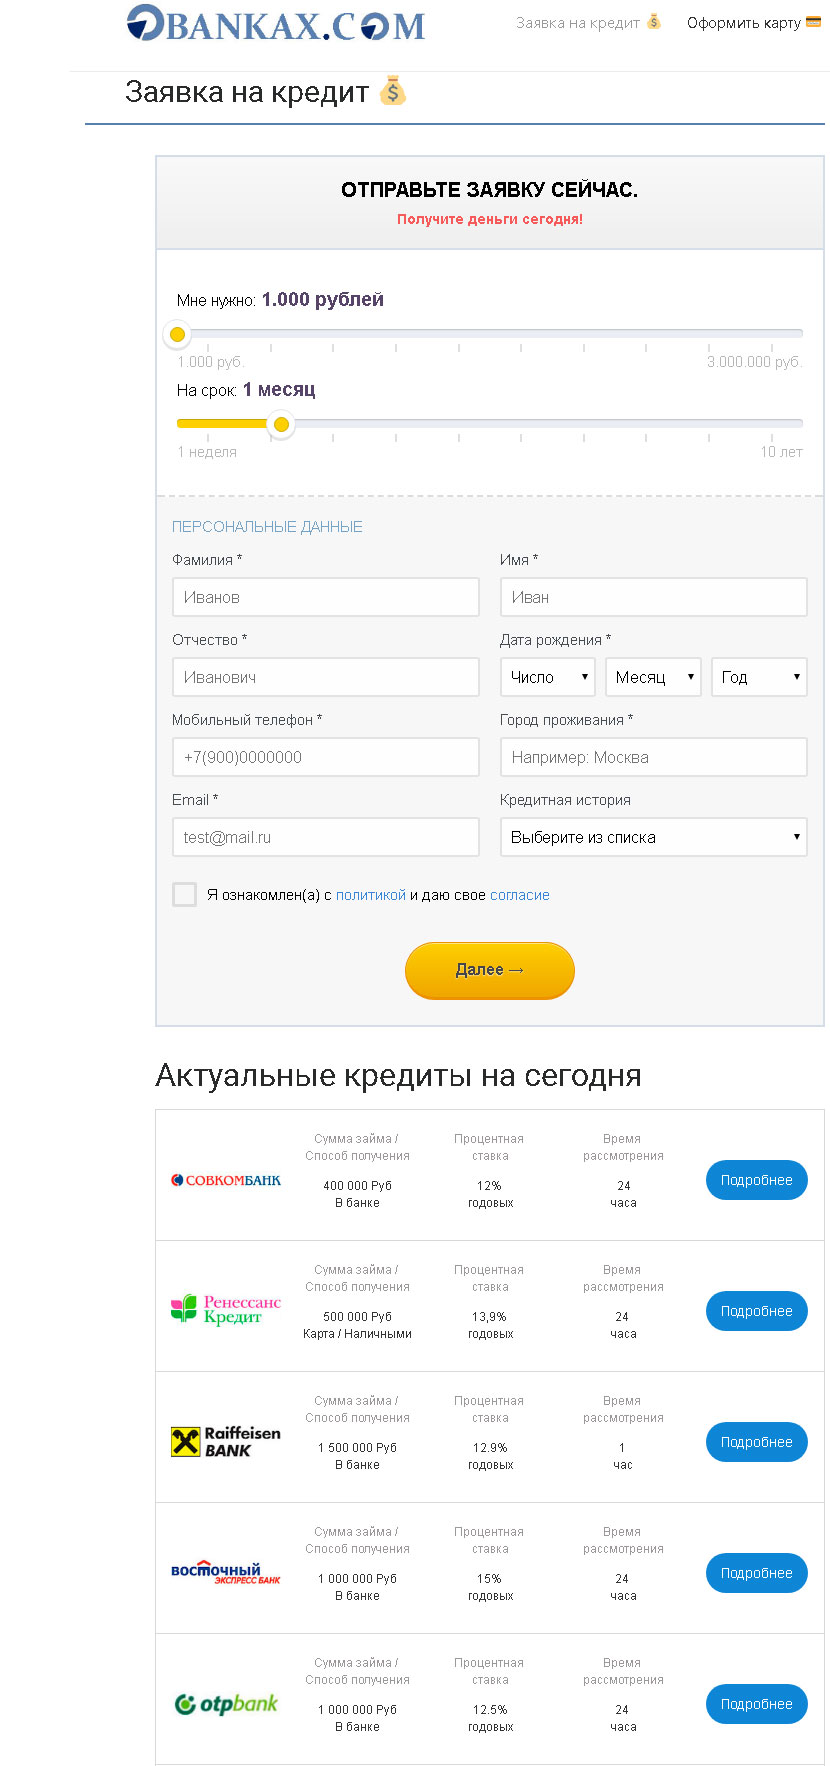Click Подробнее for Raiffeisen Bank

click(757, 1442)
